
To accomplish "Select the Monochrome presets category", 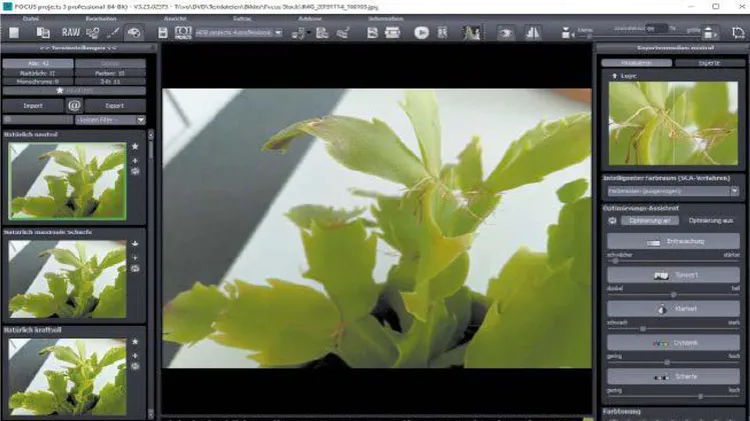I will pos(38,82).
